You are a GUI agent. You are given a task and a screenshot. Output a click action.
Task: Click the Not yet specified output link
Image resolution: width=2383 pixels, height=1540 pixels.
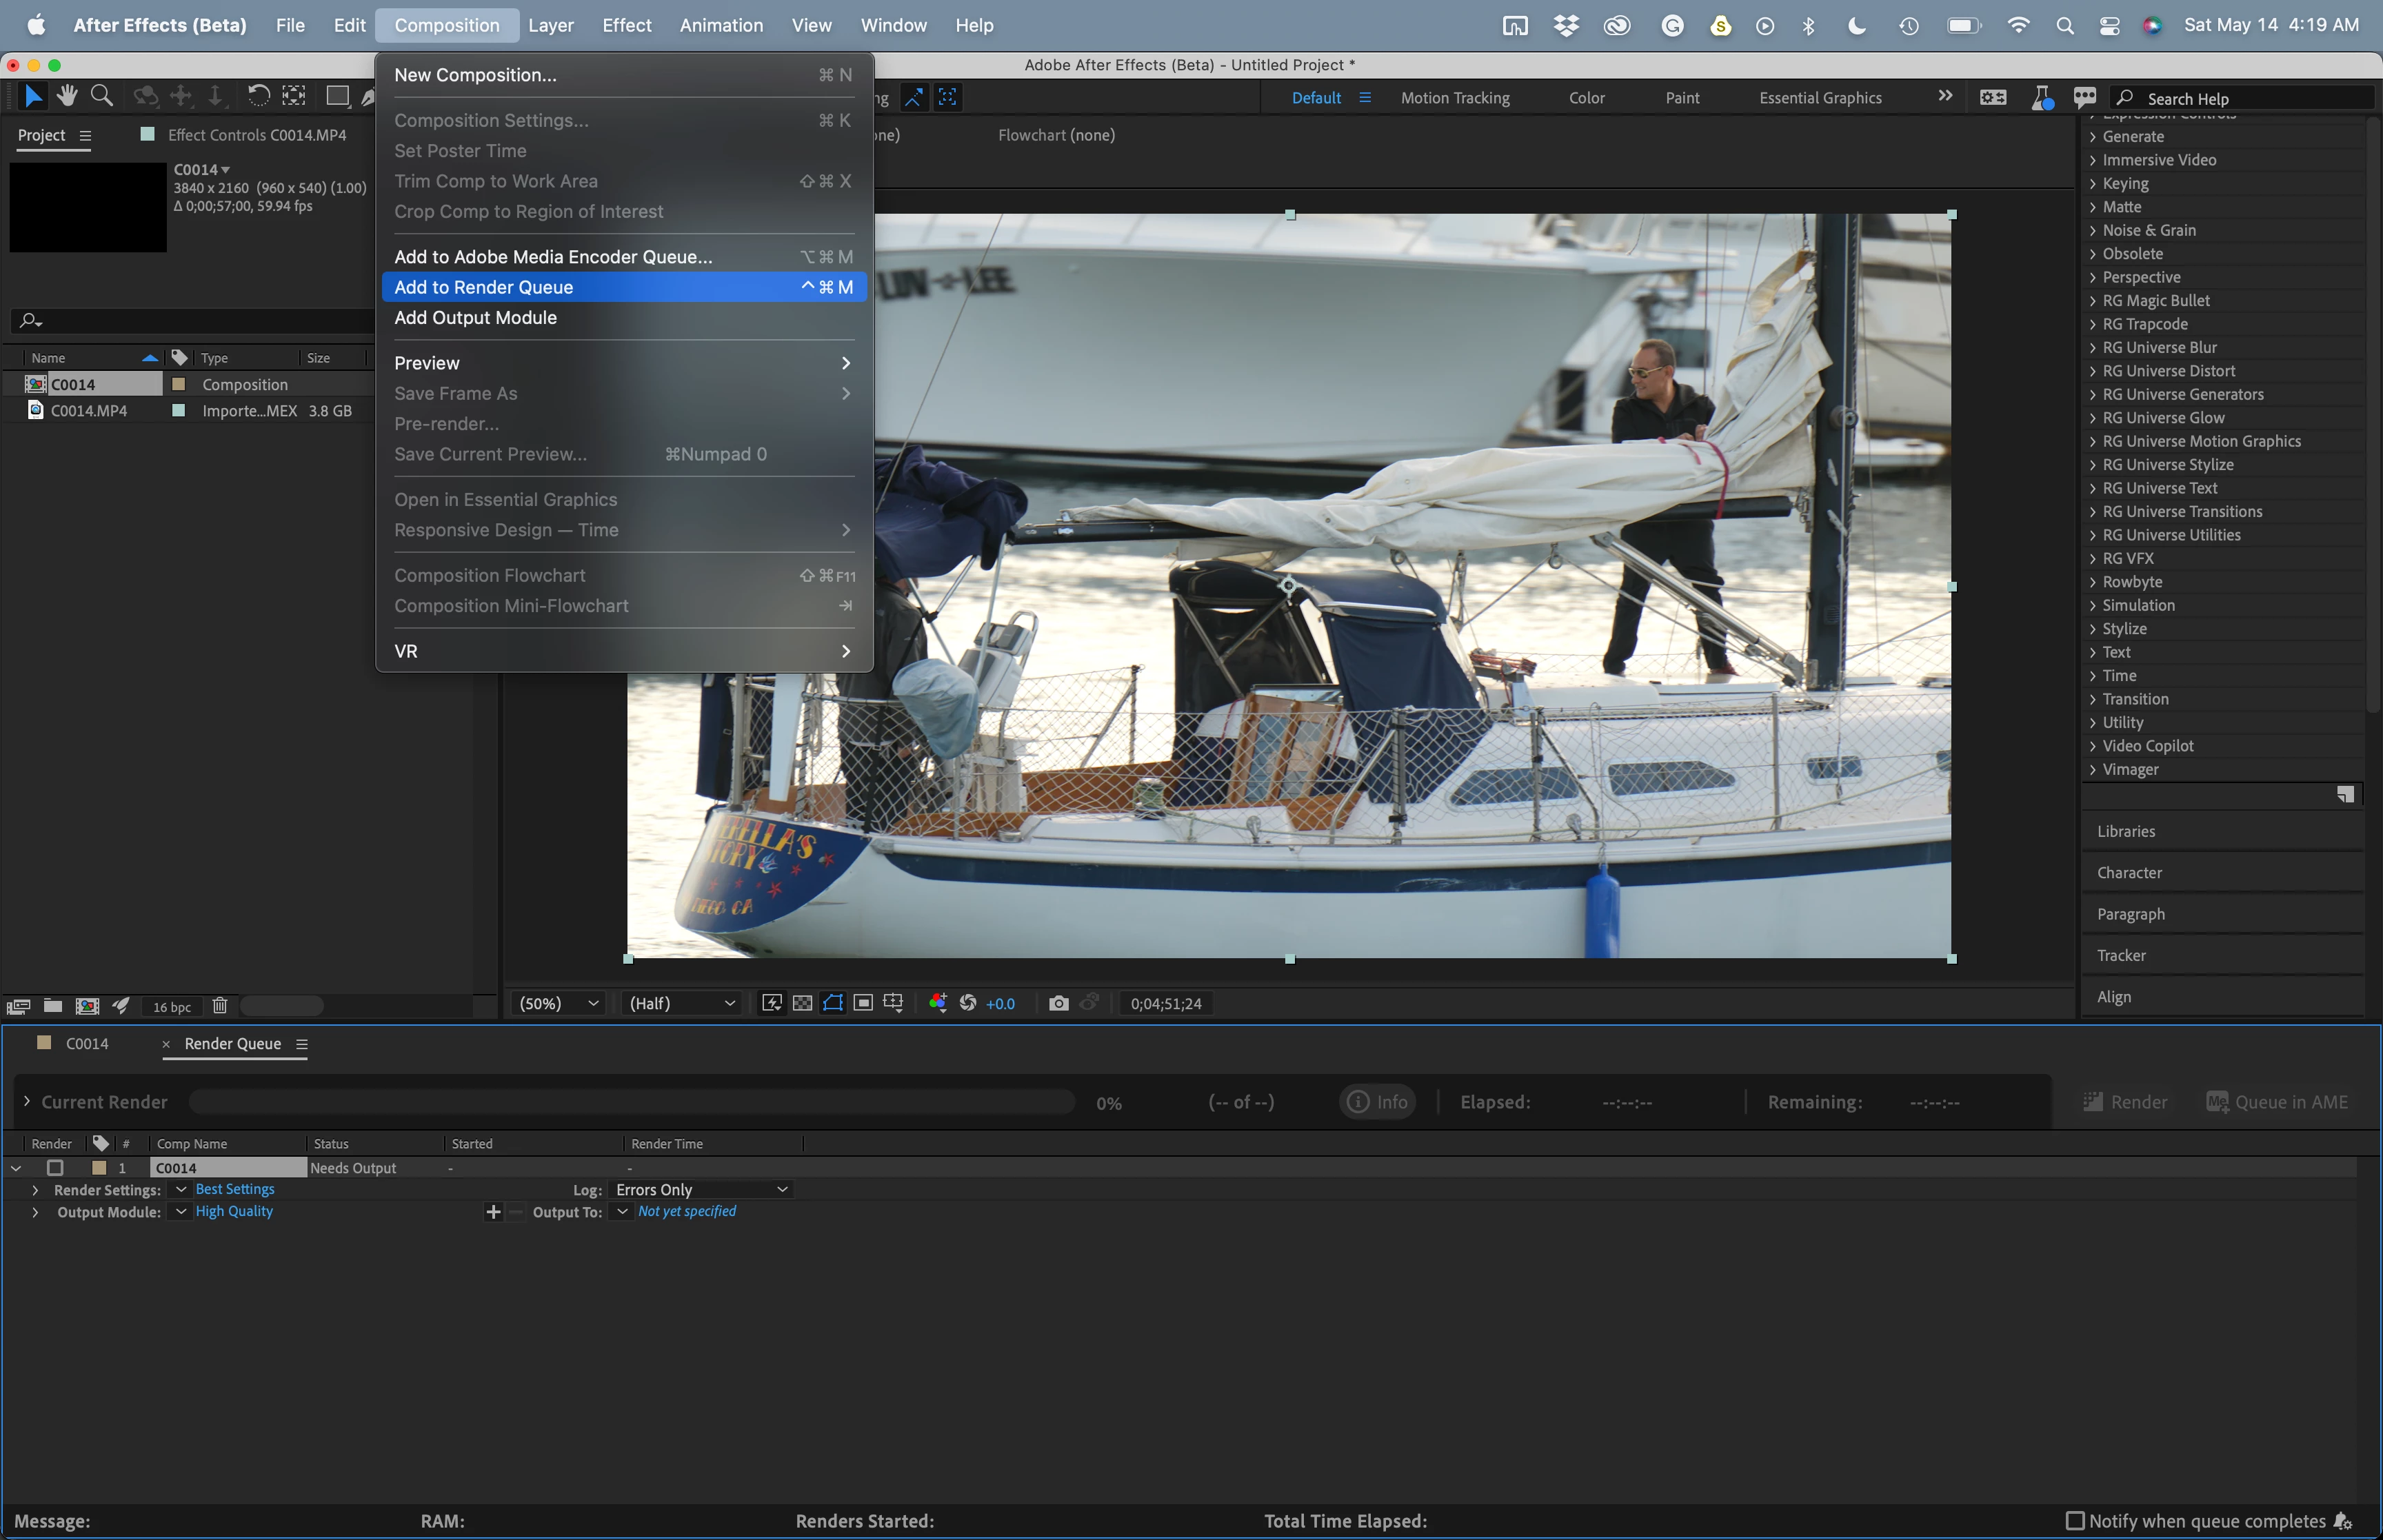coord(687,1211)
